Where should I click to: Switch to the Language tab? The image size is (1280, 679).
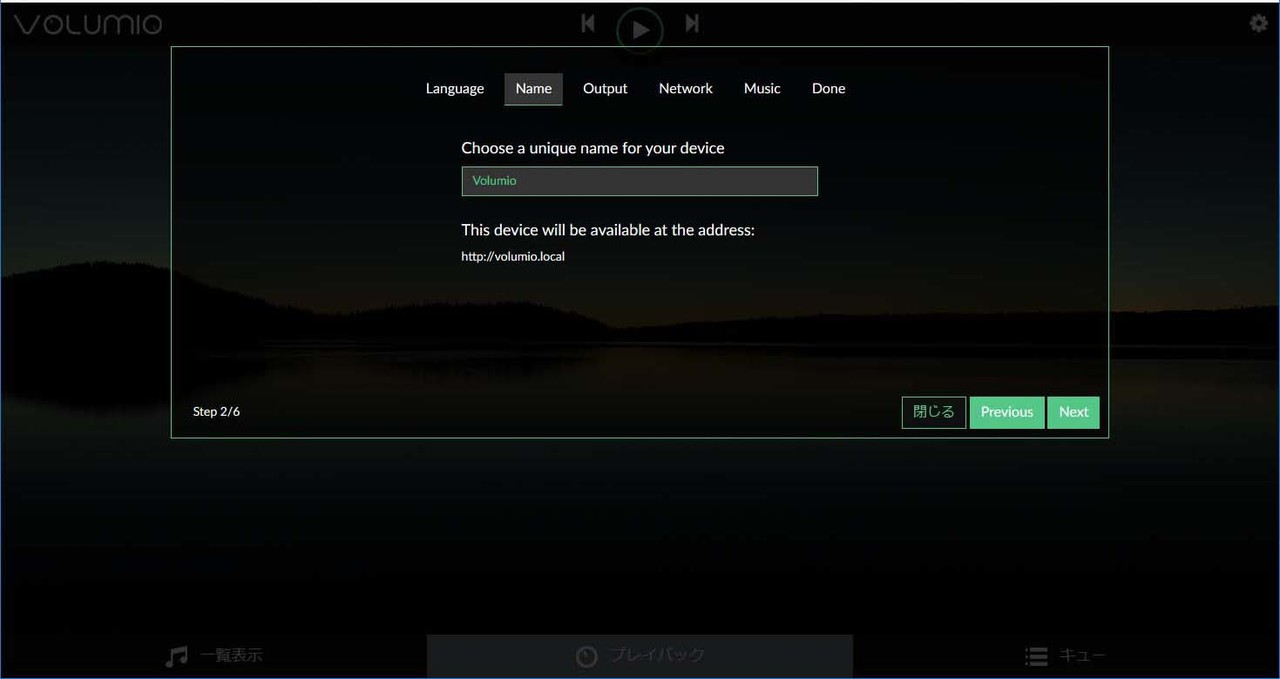tap(454, 89)
